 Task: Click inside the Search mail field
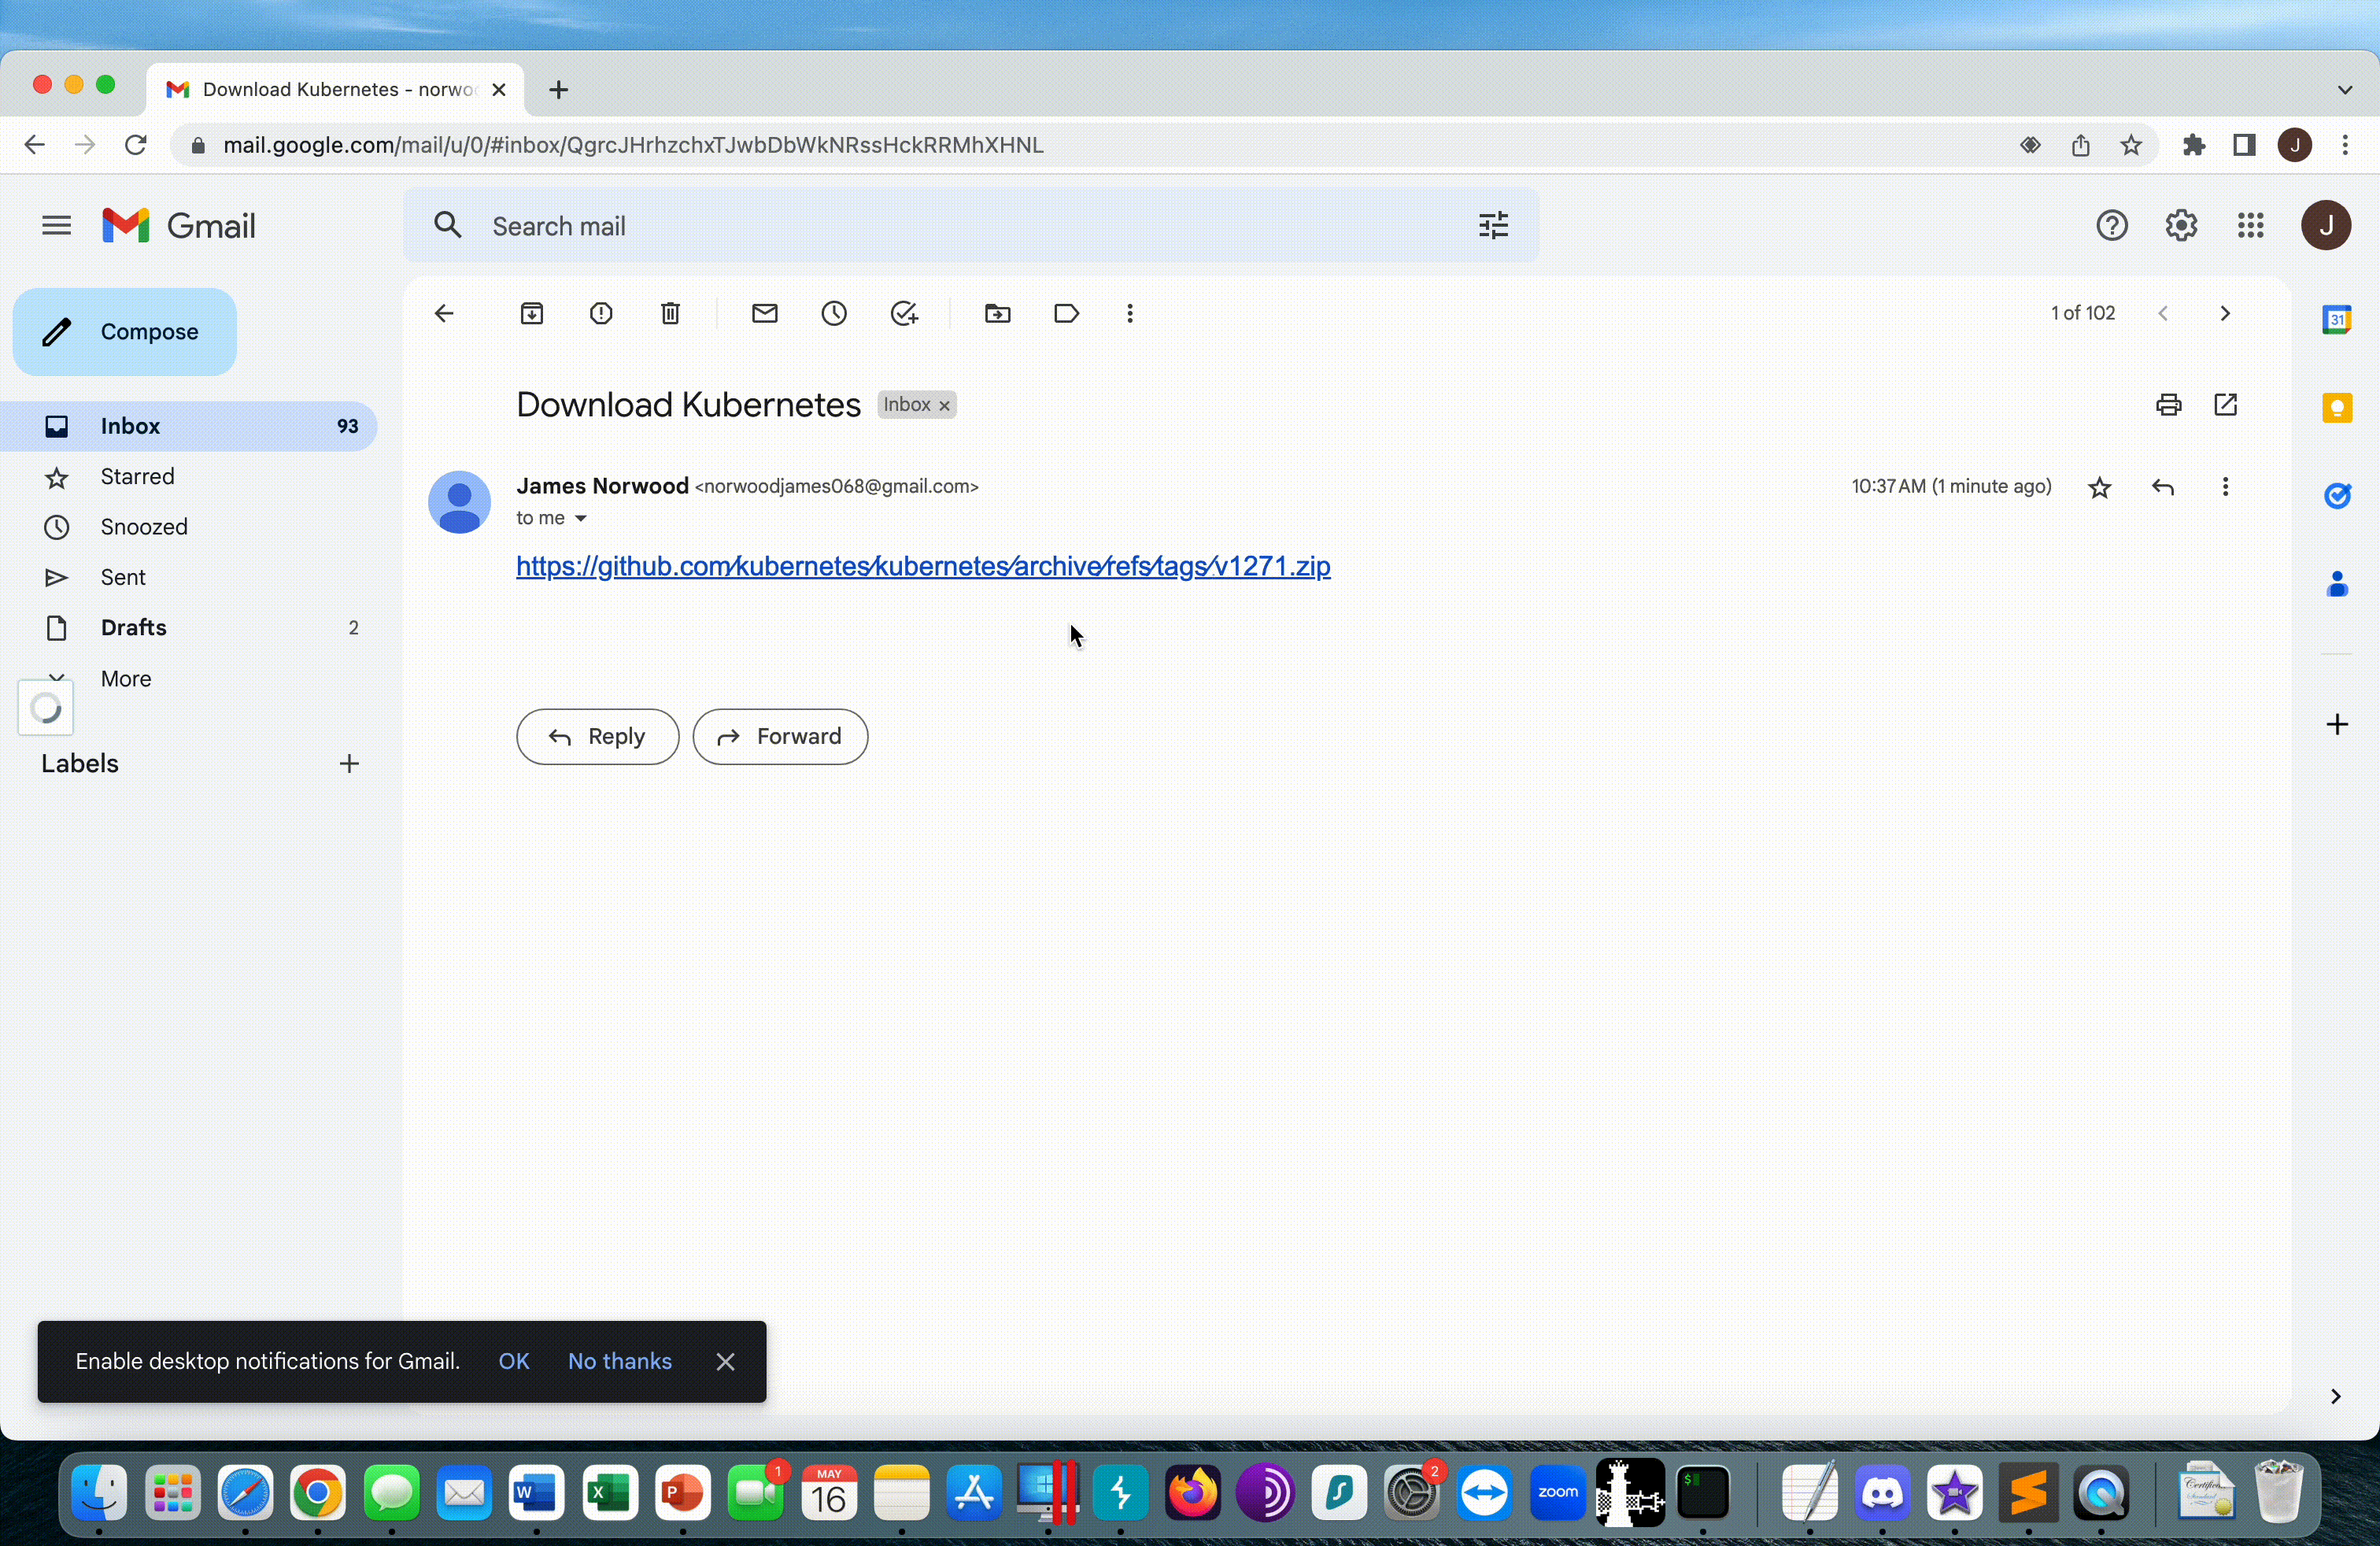coord(900,226)
